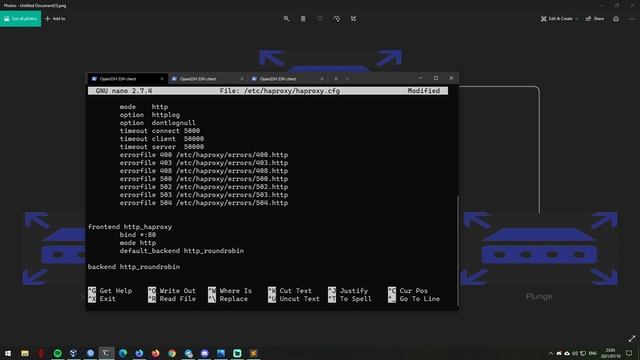This screenshot has height=360, width=640.
Task: Click the 'option httplog' line
Action: pyautogui.click(x=149, y=115)
